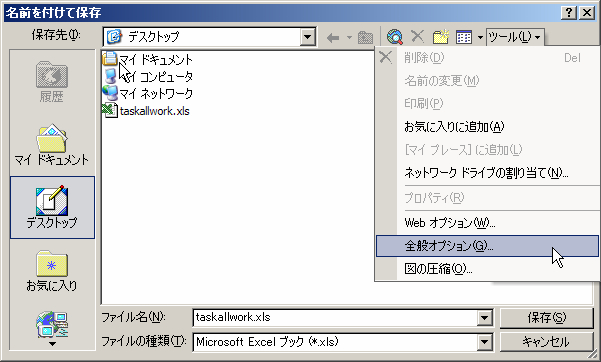Viewport: 601px width, 362px height.
Task: Show more places with bottom arrow
Action: pyautogui.click(x=52, y=344)
